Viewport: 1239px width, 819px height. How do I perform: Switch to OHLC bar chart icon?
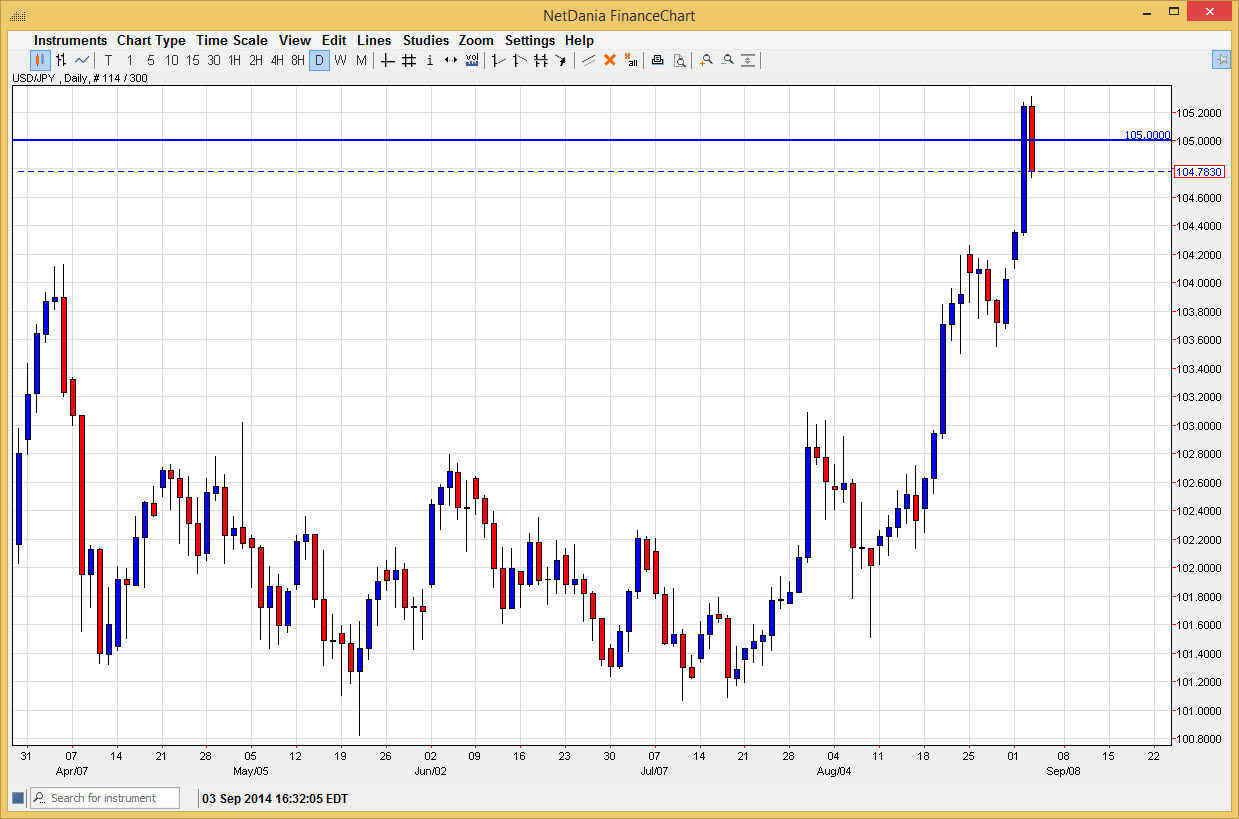[x=61, y=60]
